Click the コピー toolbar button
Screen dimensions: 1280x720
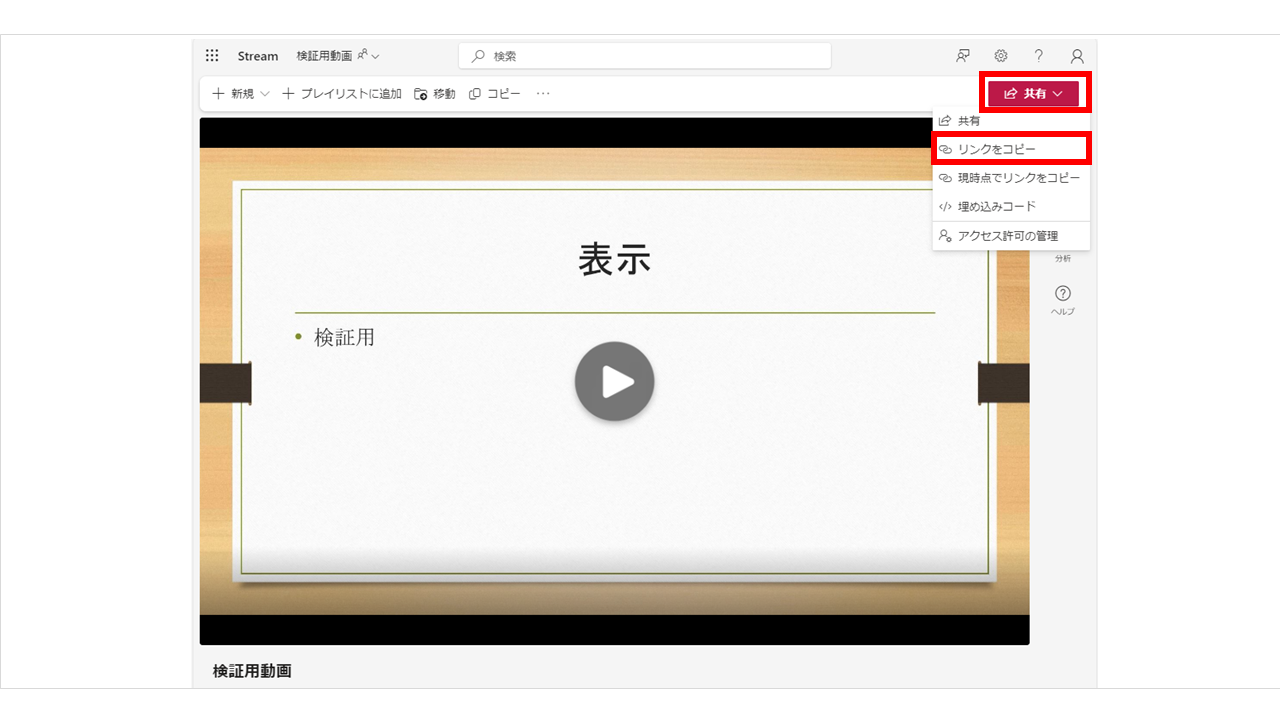point(495,94)
